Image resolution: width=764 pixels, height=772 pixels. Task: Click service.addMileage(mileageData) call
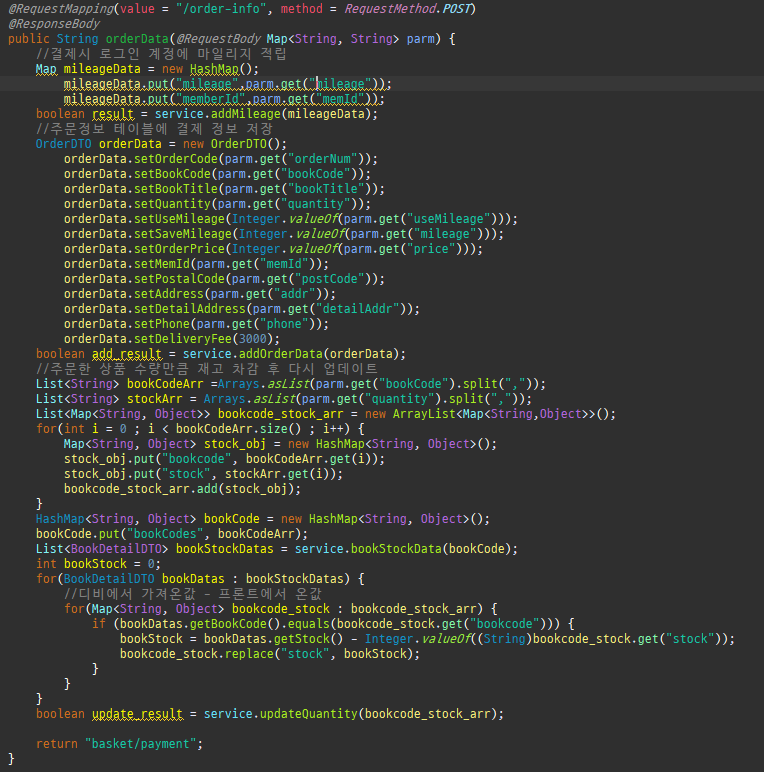click(x=266, y=114)
